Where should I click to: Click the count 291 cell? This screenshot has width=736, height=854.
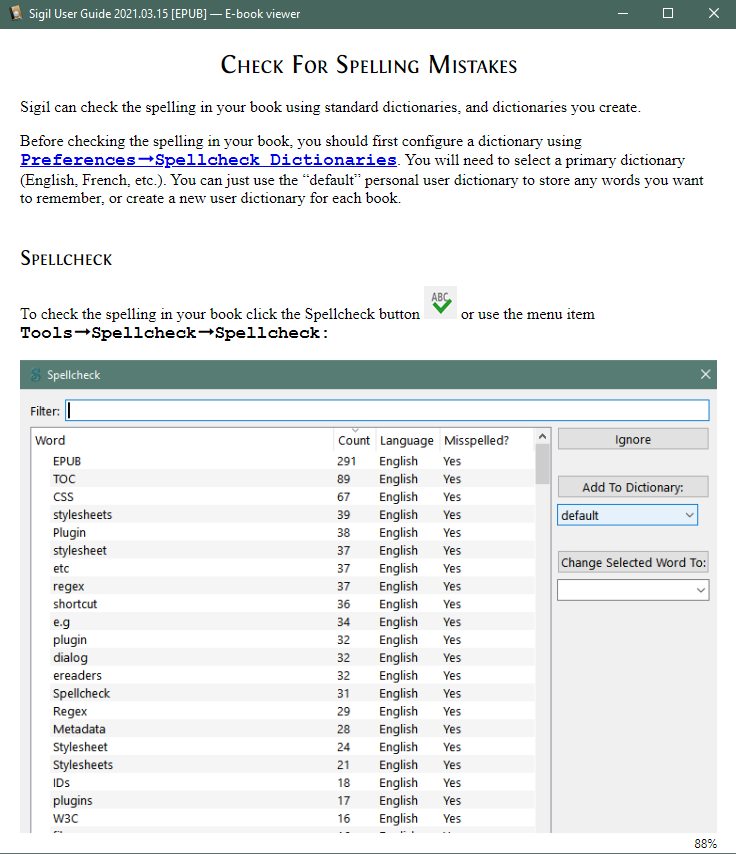pos(346,461)
